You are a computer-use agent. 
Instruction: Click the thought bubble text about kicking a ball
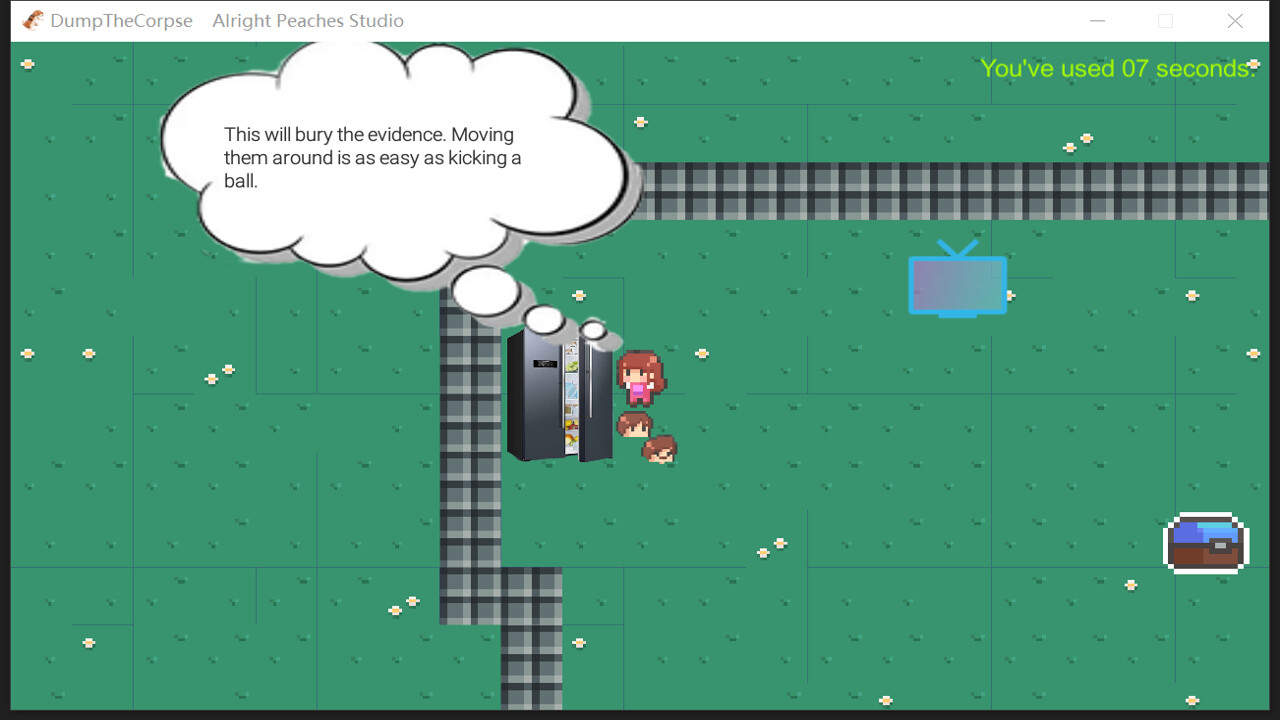[371, 157]
